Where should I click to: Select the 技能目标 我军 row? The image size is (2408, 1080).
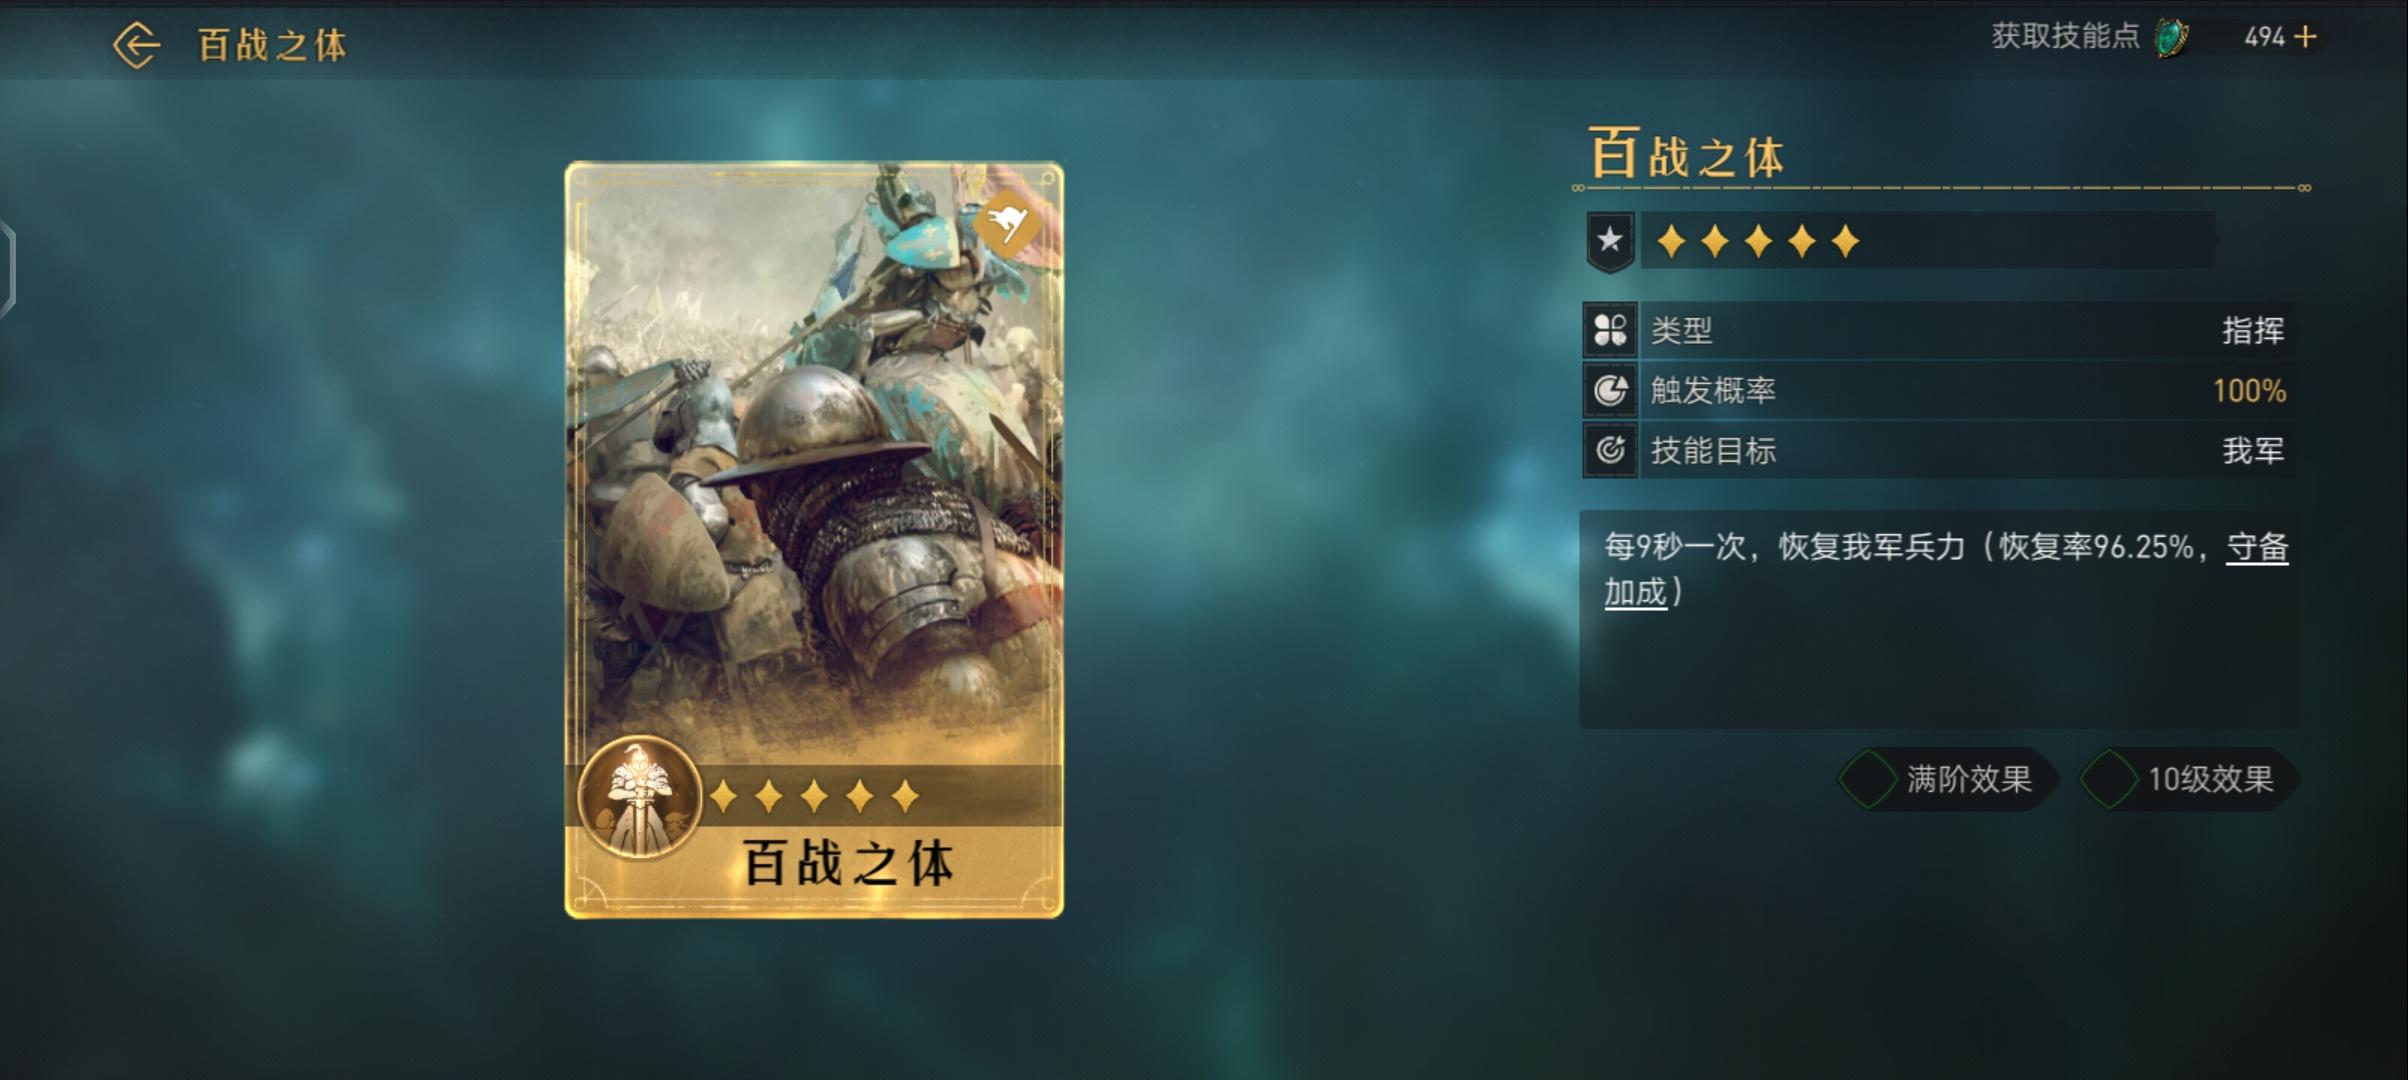(x=1939, y=450)
